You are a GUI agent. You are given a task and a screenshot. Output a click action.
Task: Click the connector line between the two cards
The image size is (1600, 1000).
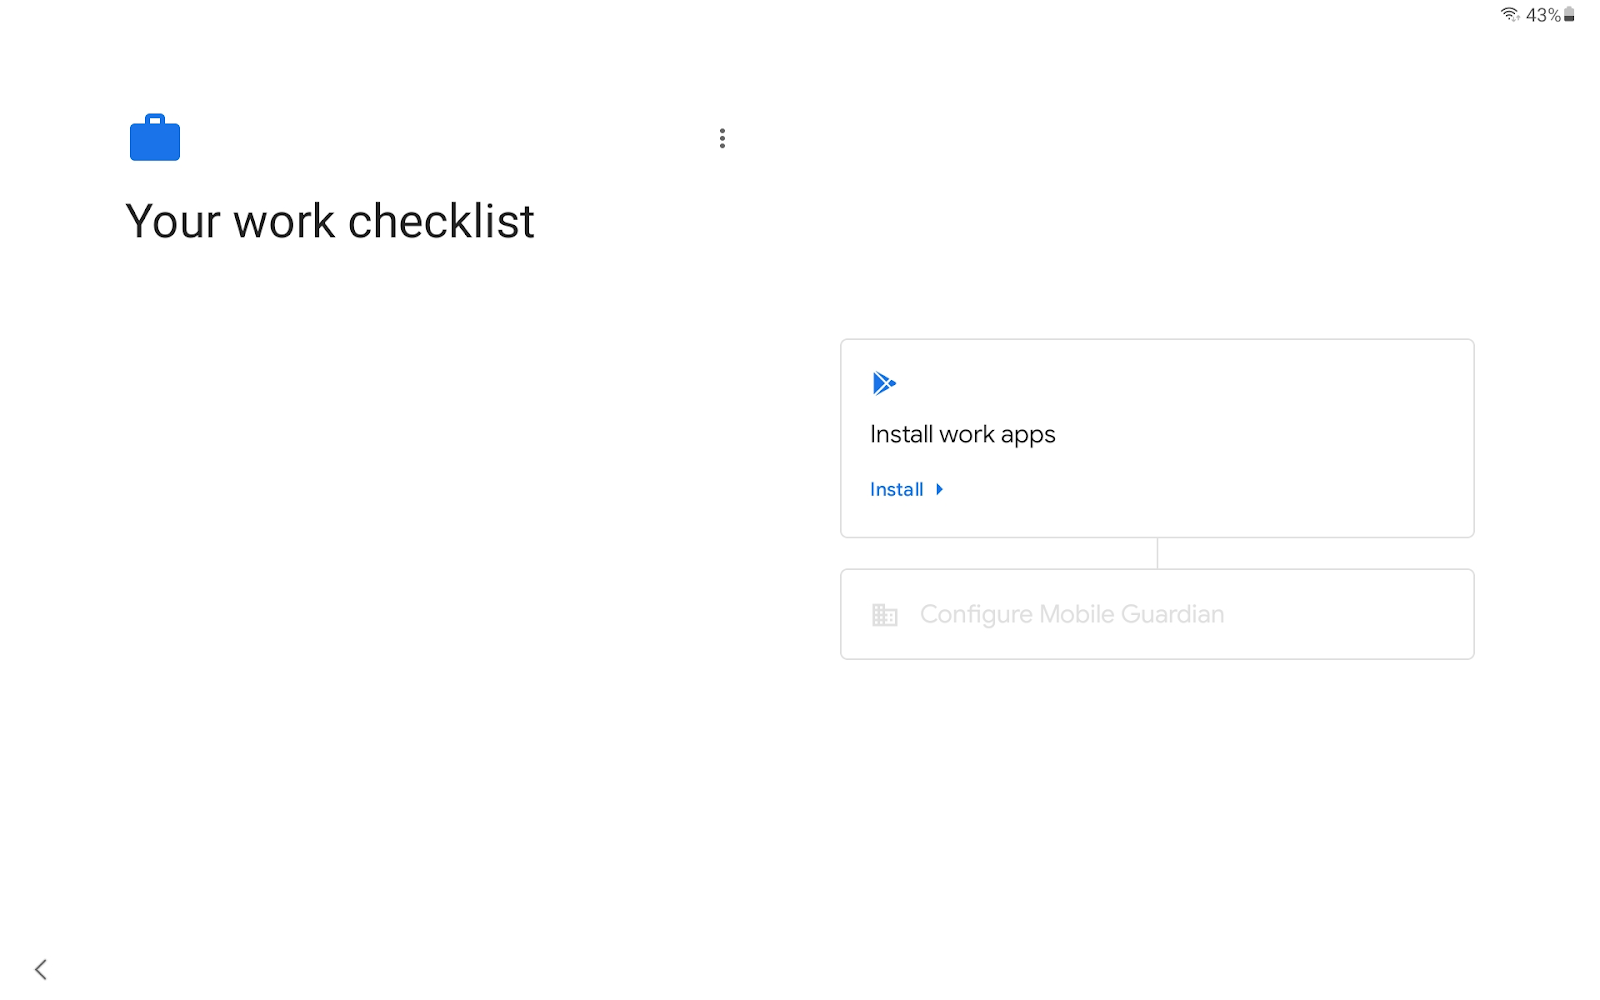pyautogui.click(x=1157, y=553)
